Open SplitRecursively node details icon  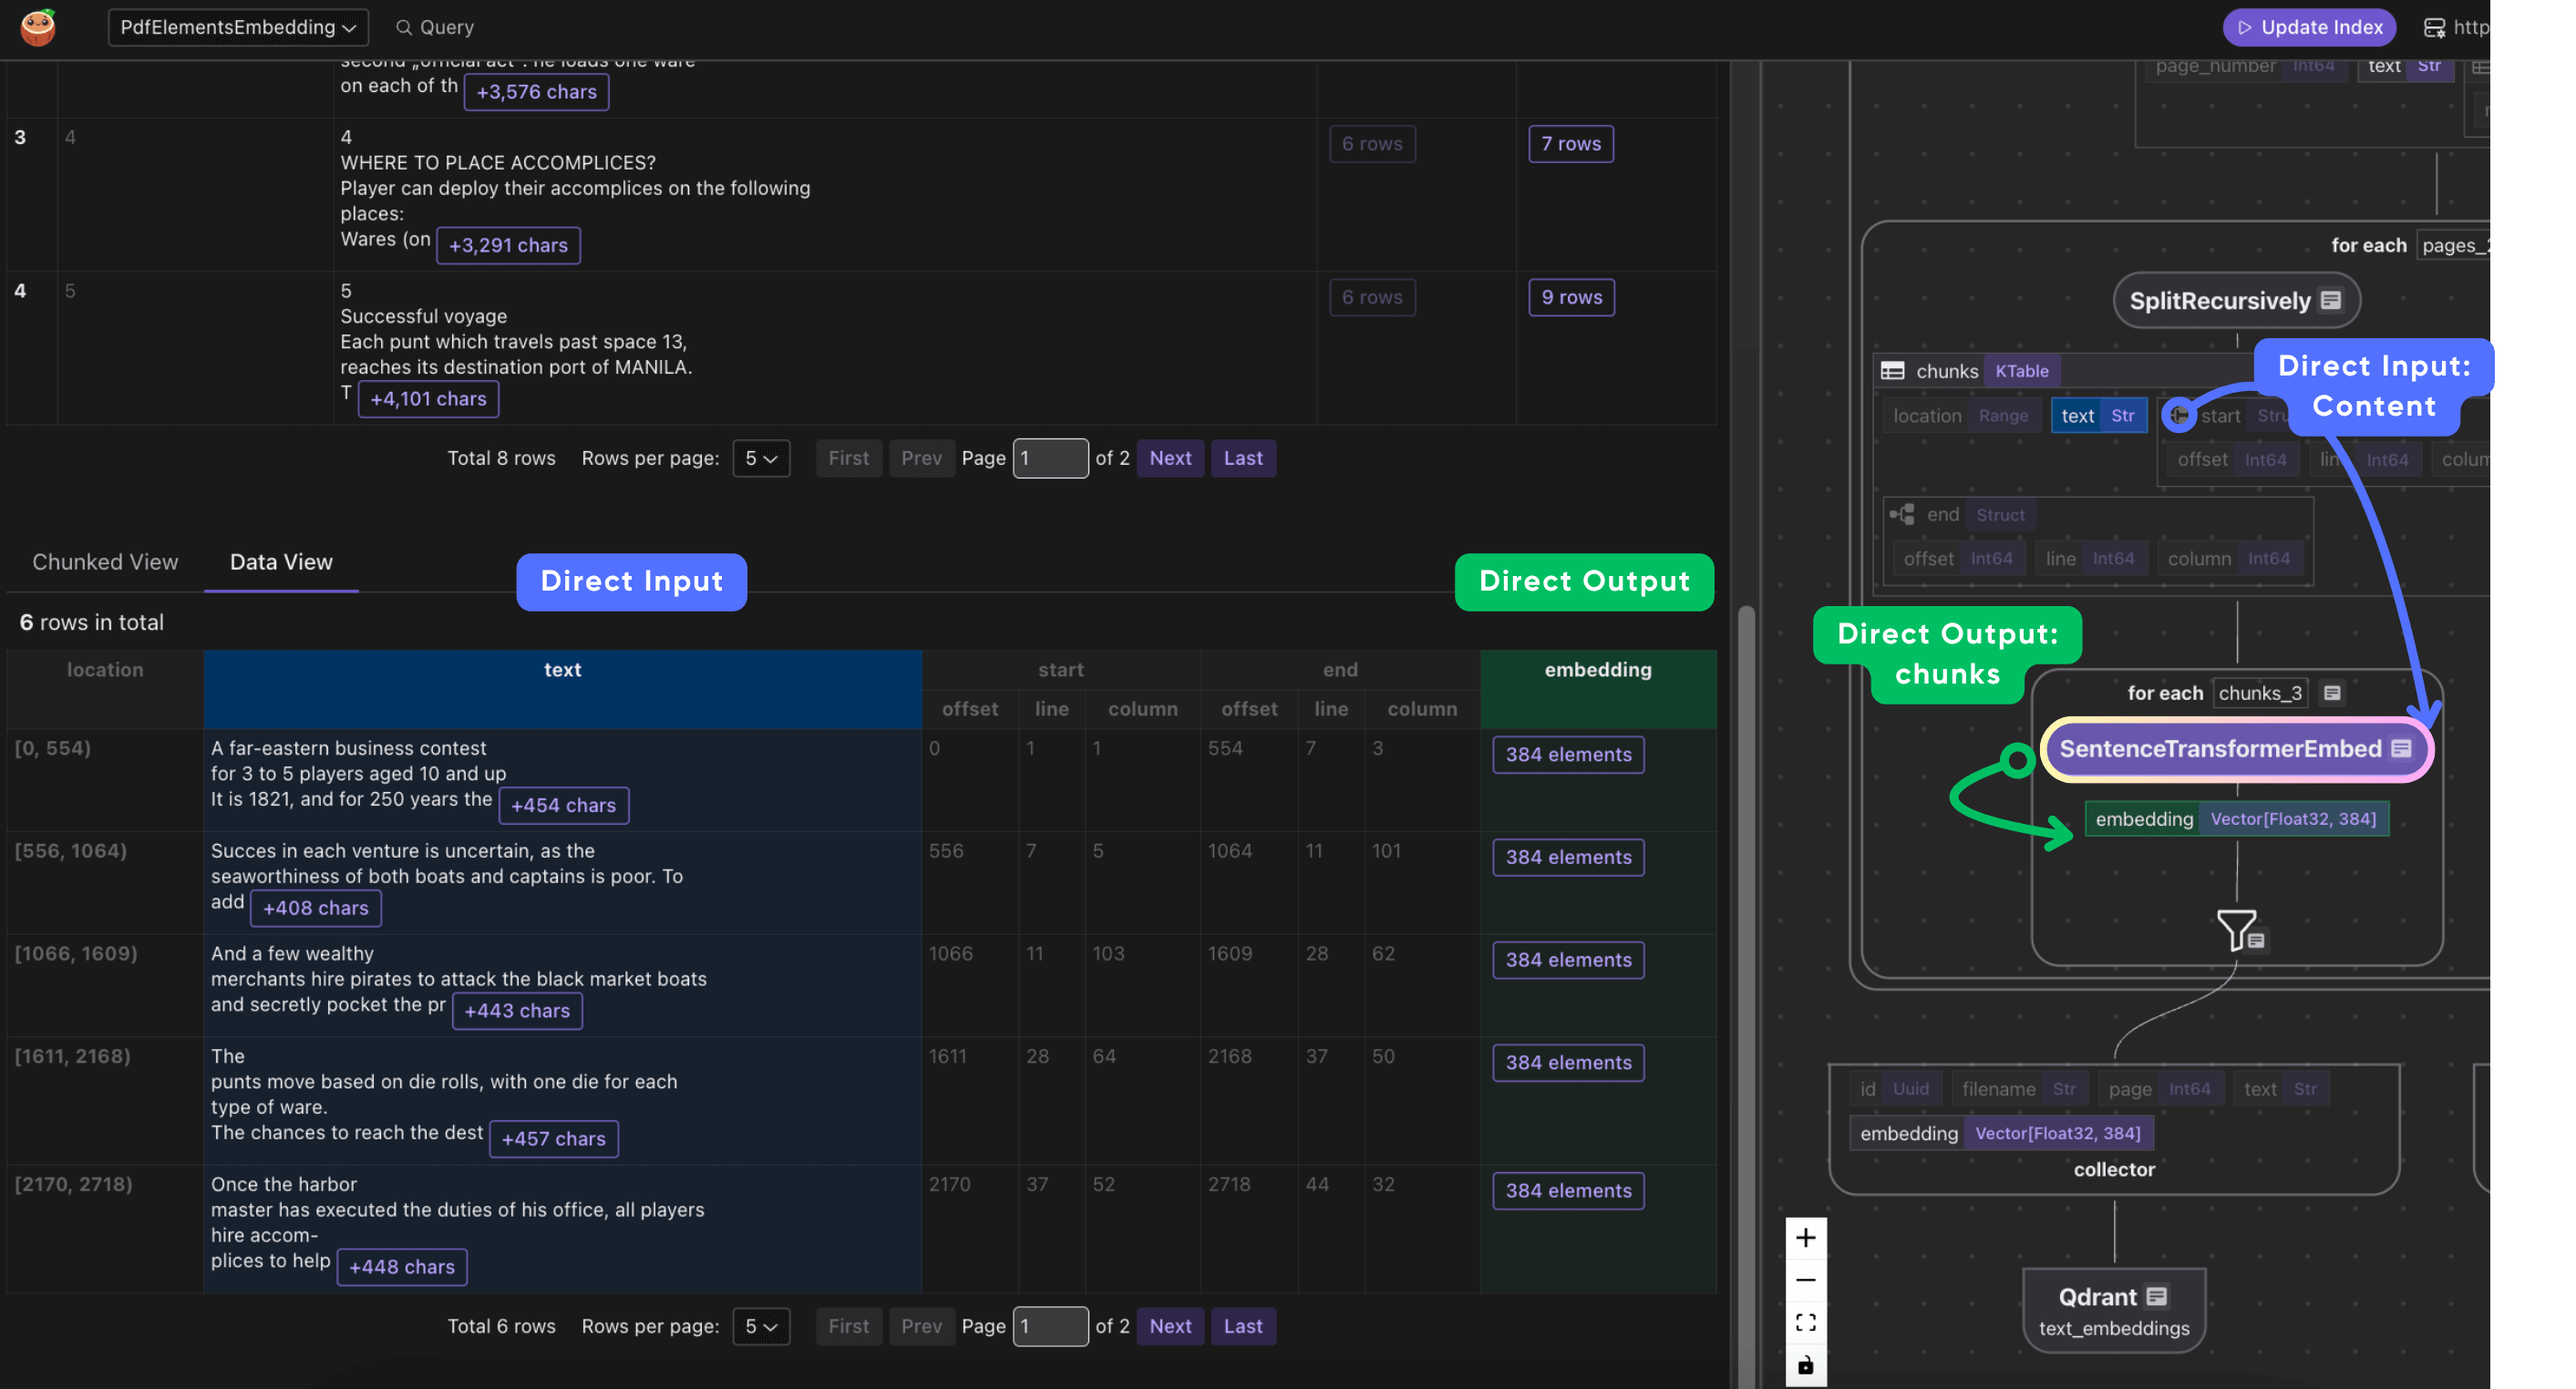(x=2331, y=300)
